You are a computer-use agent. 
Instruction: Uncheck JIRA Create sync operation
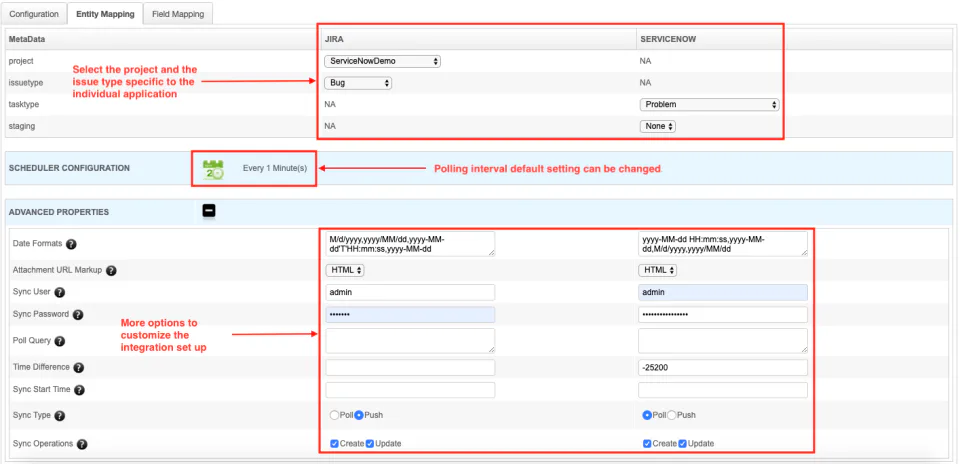coord(334,443)
